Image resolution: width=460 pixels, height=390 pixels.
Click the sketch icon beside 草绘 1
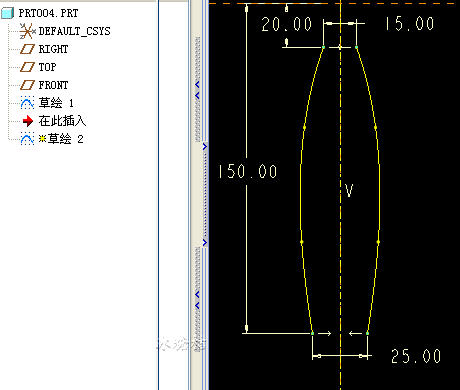click(x=27, y=103)
